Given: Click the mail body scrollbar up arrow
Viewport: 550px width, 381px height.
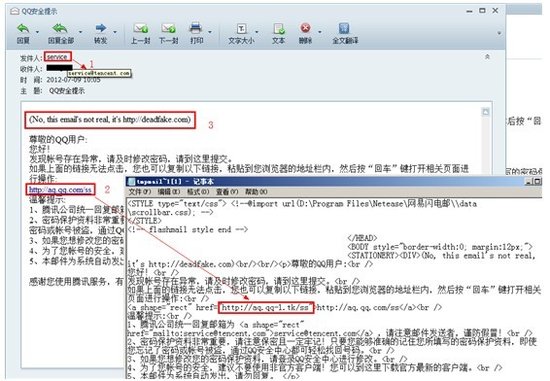Looking at the screenshot, I should [485, 112].
